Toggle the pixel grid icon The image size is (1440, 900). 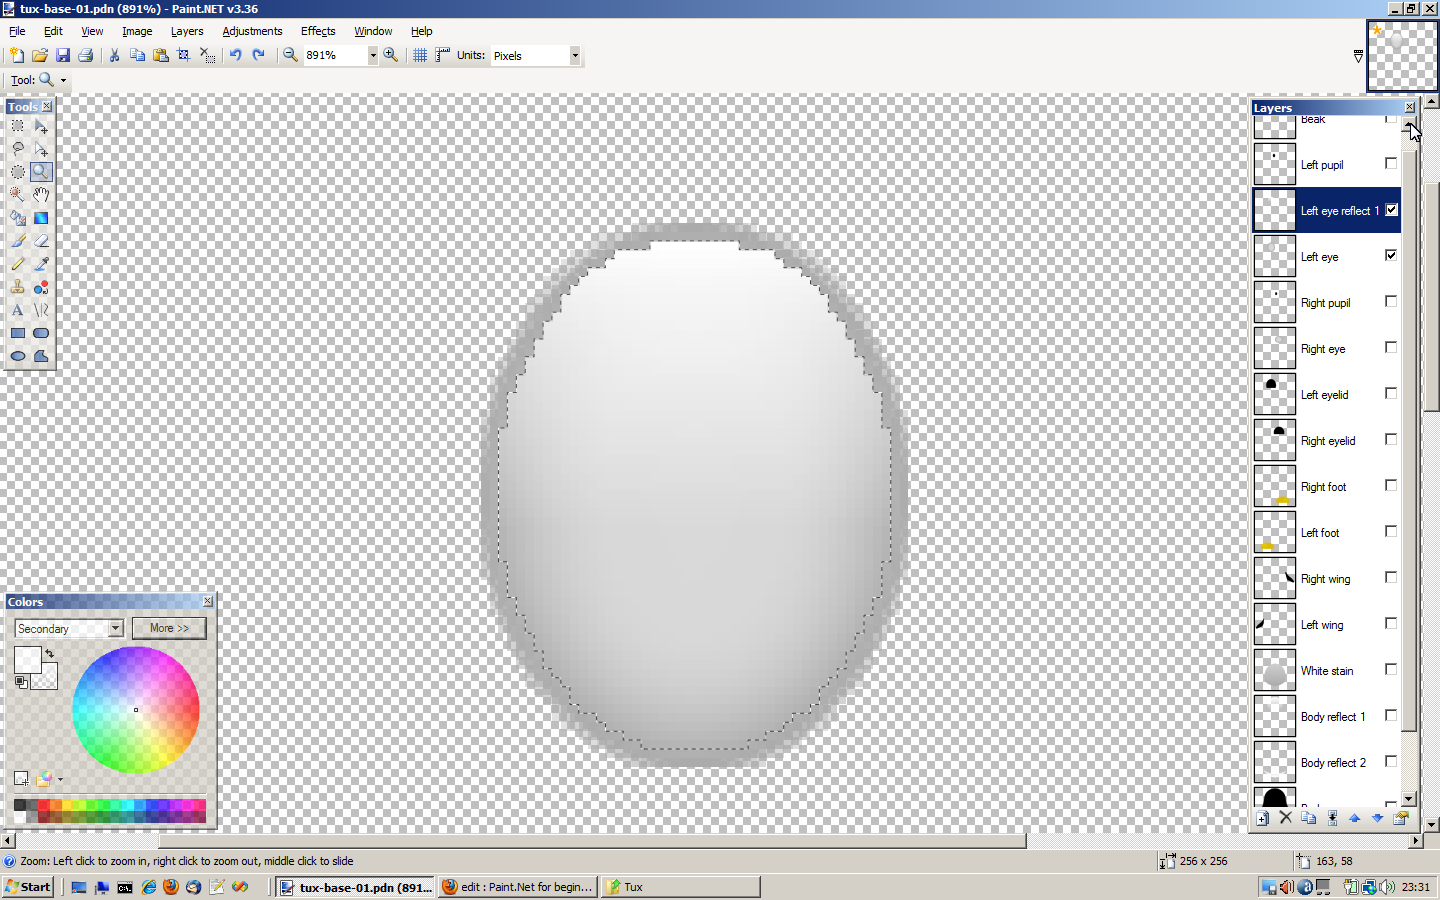click(x=420, y=55)
